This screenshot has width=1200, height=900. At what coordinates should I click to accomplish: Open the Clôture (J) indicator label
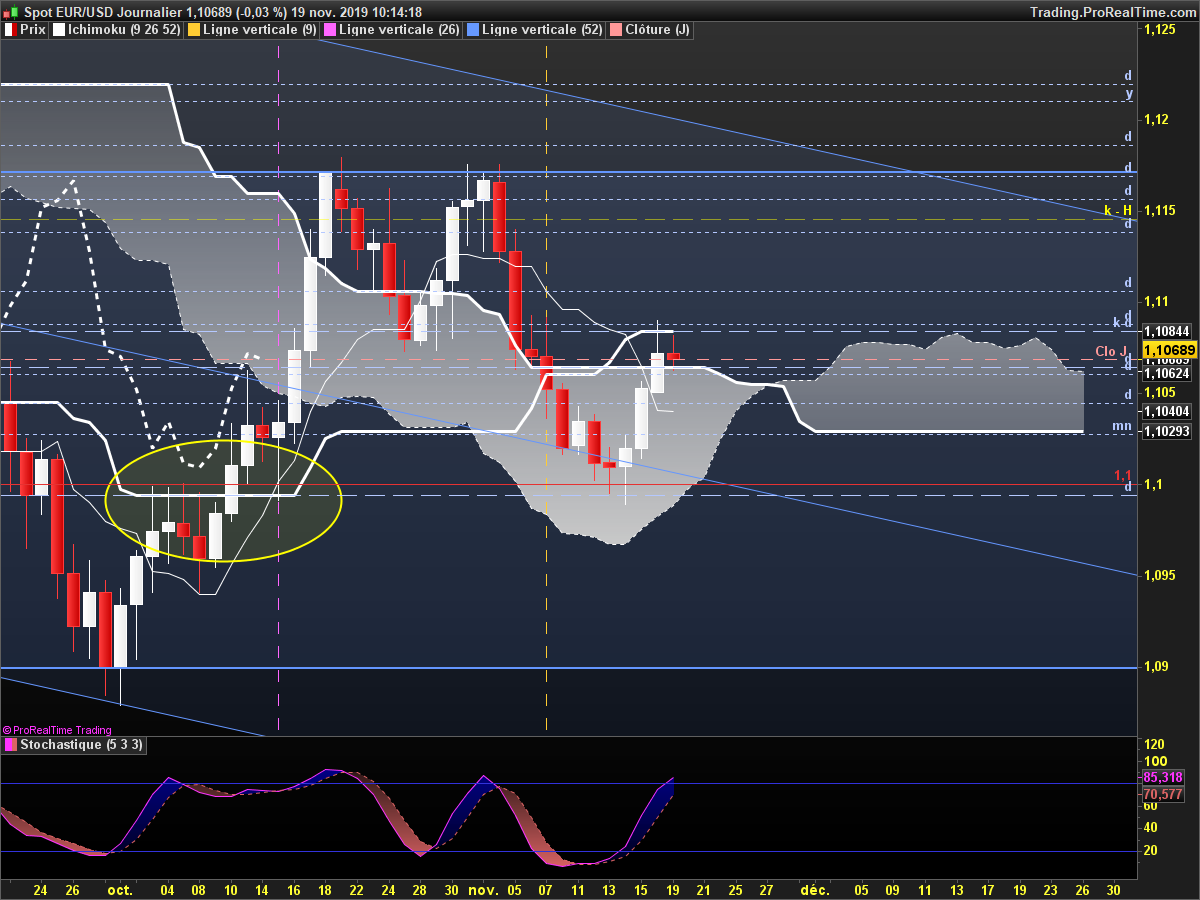pyautogui.click(x=657, y=30)
